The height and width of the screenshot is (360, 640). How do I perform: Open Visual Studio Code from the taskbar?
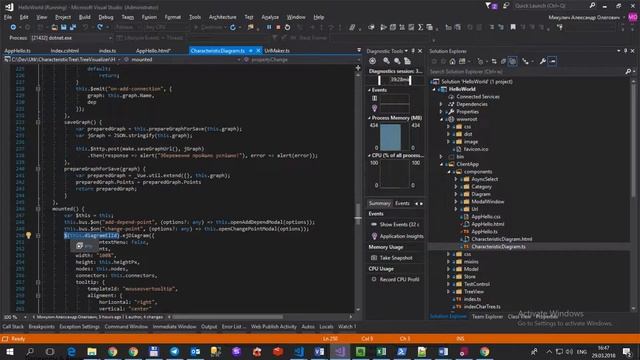pyautogui.click(x=298, y=351)
